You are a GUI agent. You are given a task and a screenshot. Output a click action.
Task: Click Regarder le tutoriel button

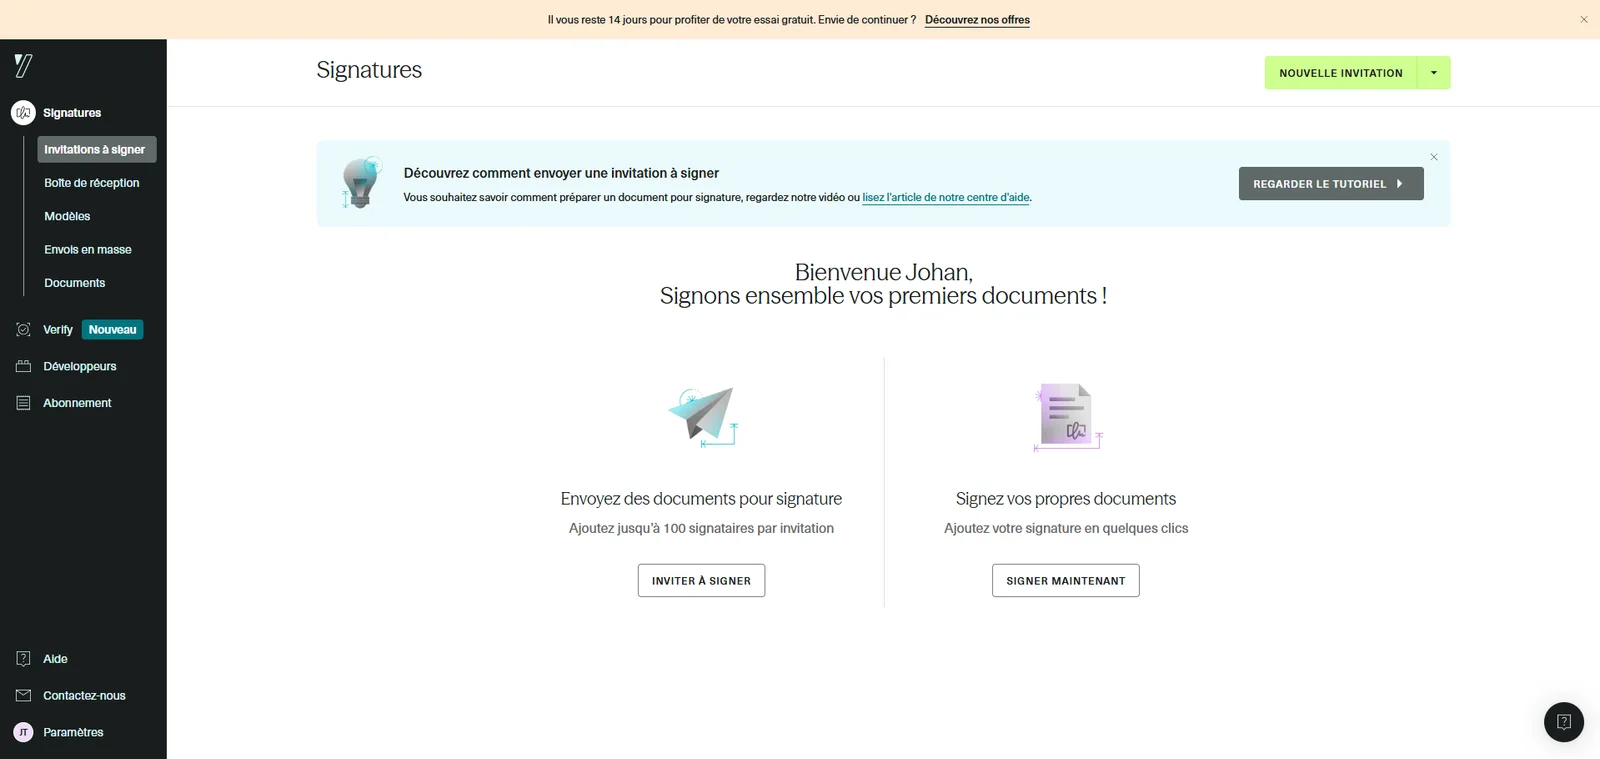(x=1331, y=184)
